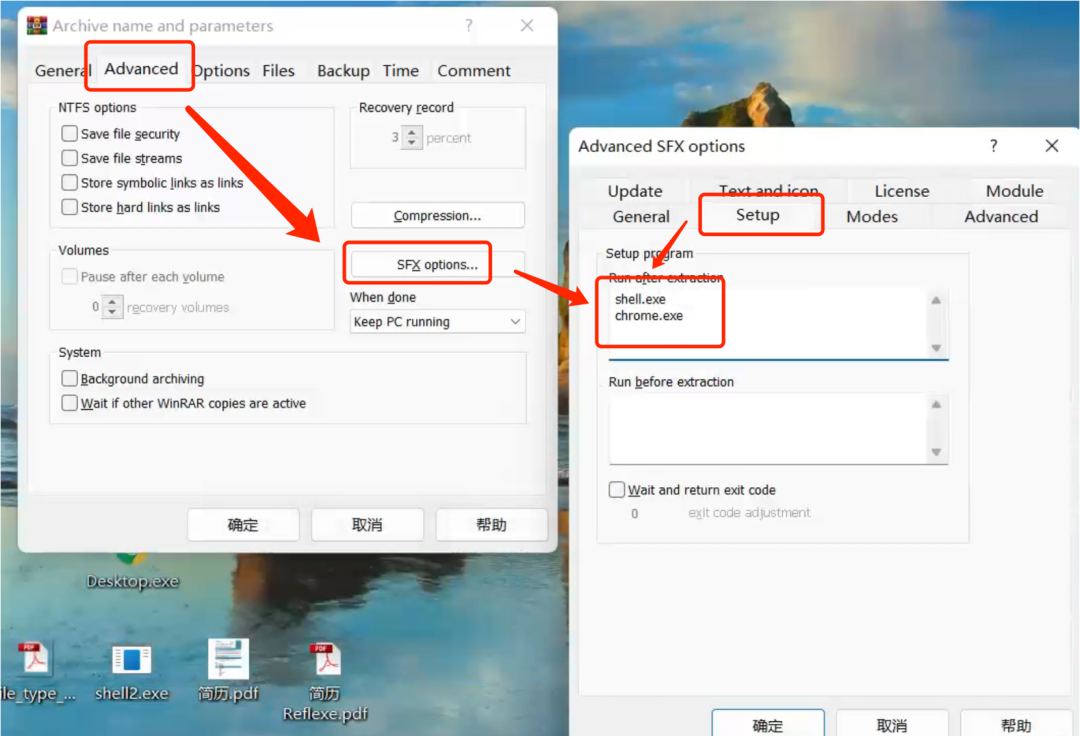Toggle Store symbolic links as links
1080x736 pixels.
[70, 182]
